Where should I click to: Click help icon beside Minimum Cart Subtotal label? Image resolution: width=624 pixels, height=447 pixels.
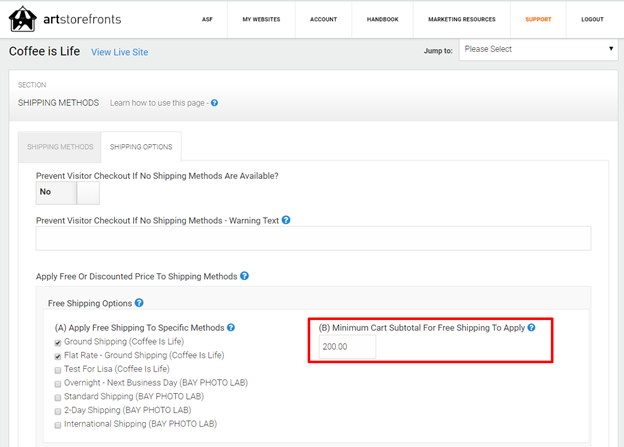click(x=531, y=327)
